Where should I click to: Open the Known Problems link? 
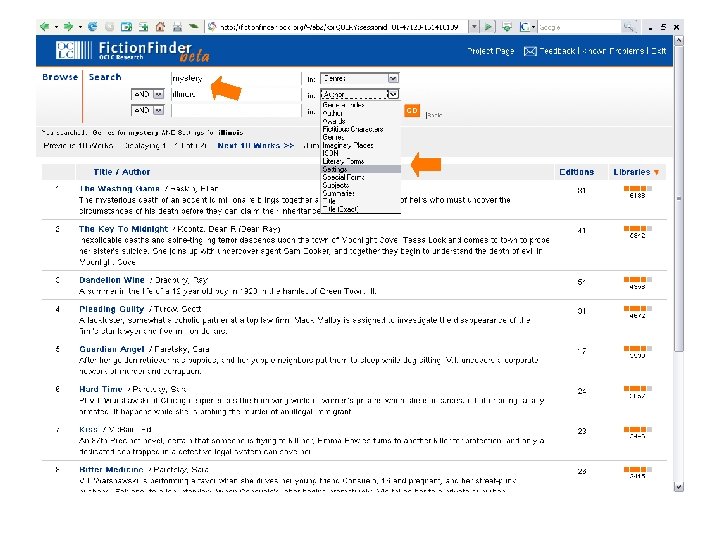[x=613, y=51]
